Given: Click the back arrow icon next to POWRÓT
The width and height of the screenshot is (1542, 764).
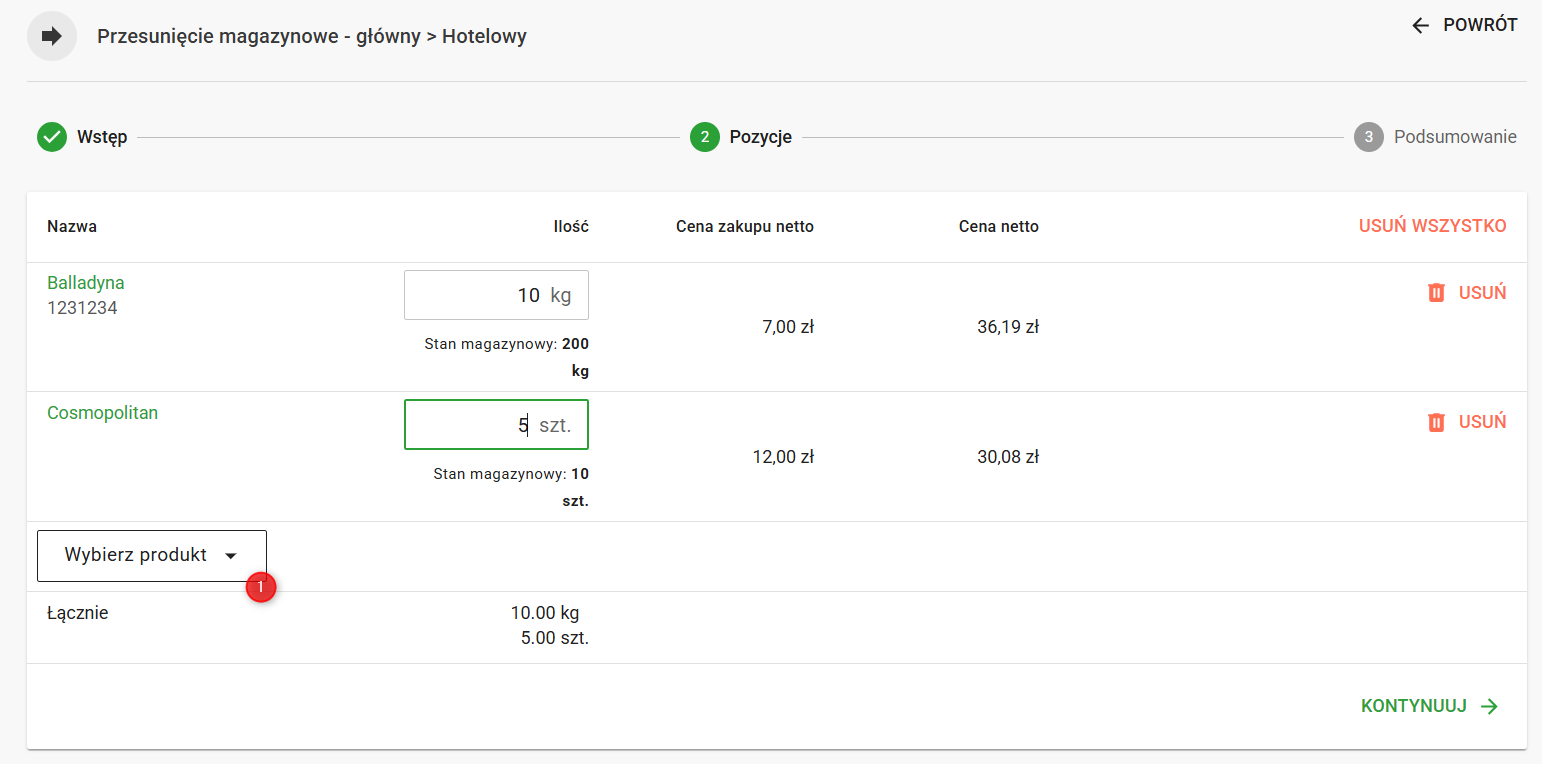Looking at the screenshot, I should (x=1420, y=25).
